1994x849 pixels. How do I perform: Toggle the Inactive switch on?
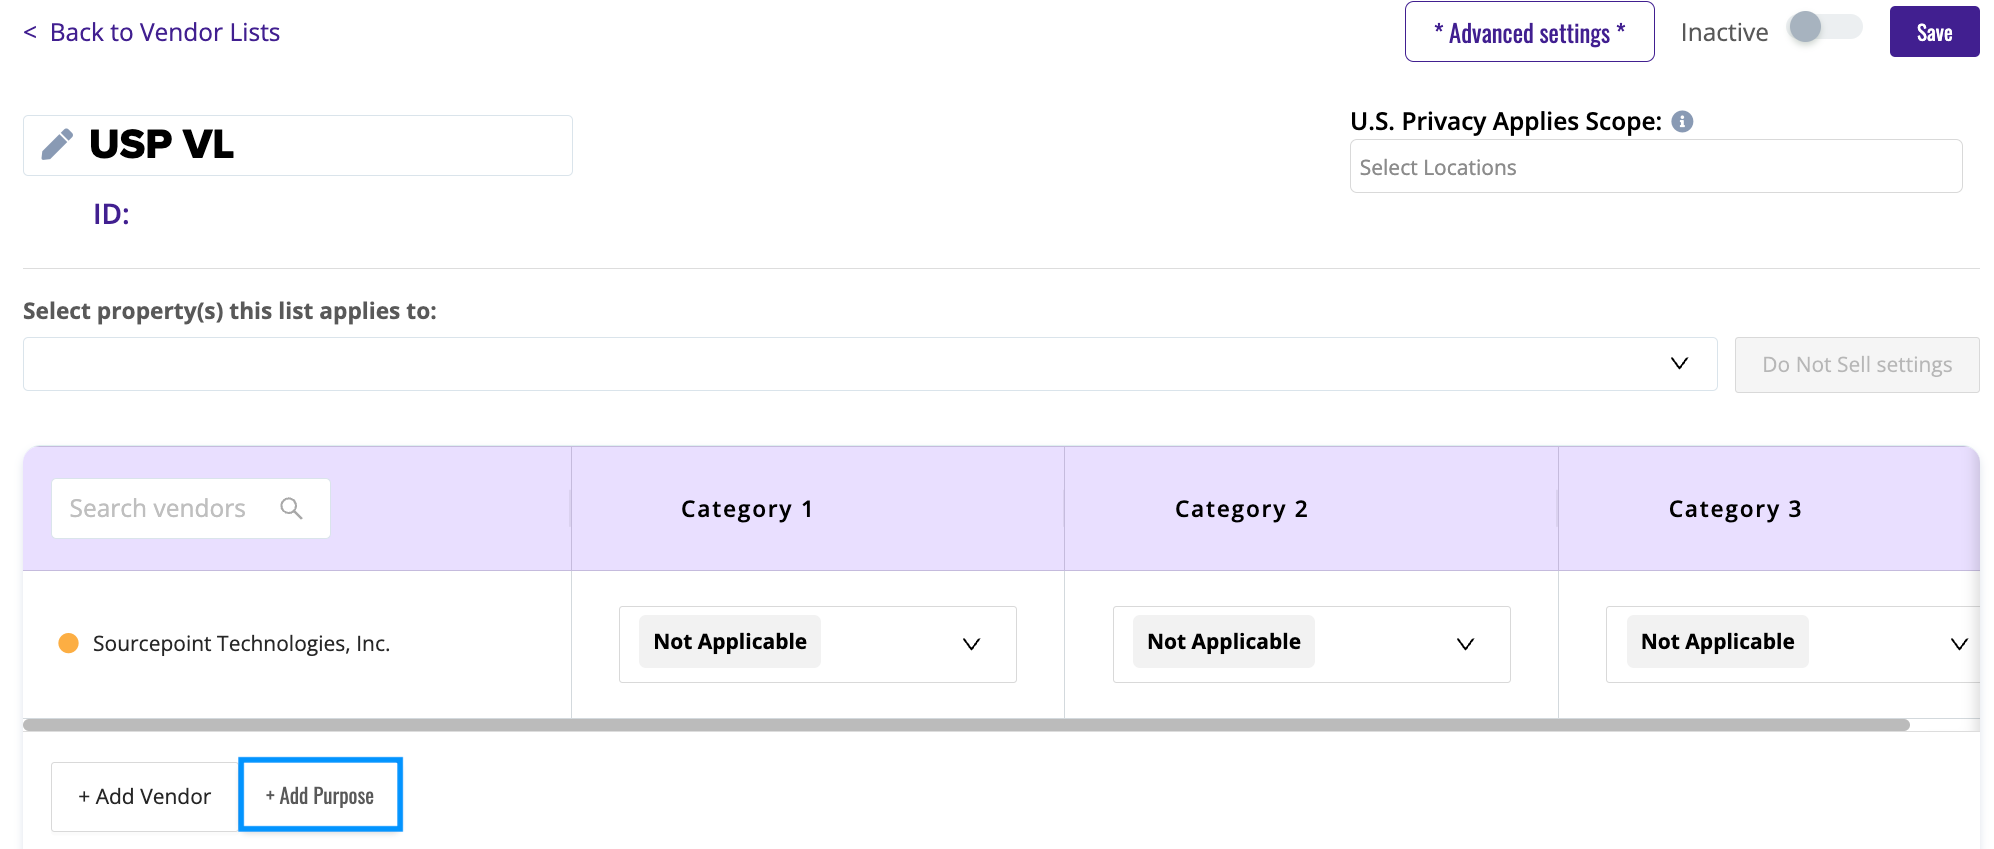click(1824, 27)
